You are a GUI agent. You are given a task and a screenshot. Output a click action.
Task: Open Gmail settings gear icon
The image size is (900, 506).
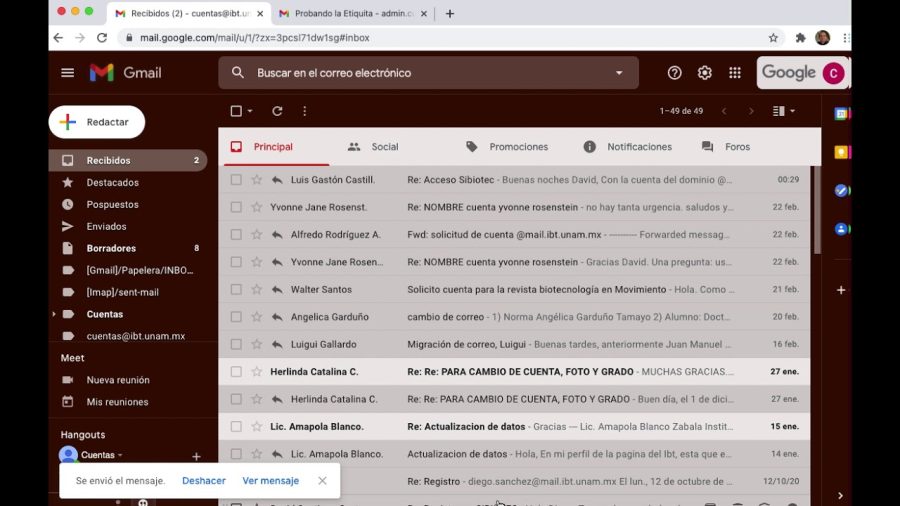(x=704, y=73)
